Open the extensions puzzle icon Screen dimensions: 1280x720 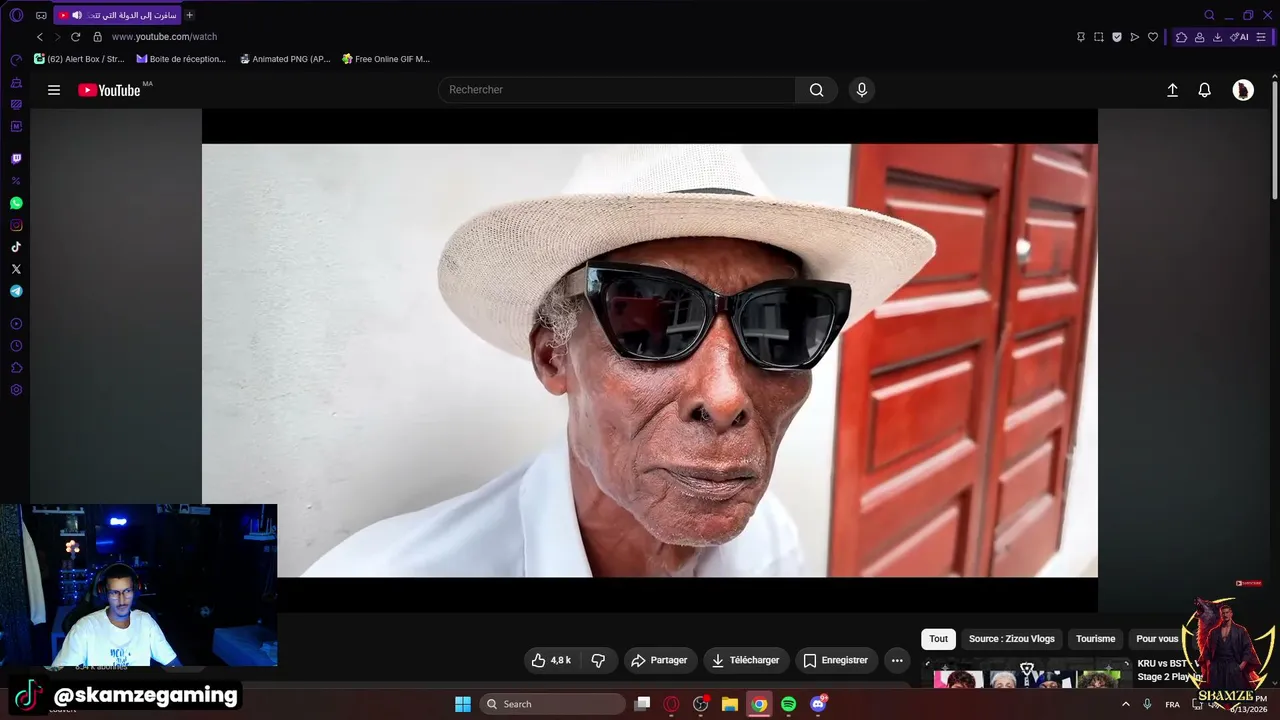[1181, 37]
